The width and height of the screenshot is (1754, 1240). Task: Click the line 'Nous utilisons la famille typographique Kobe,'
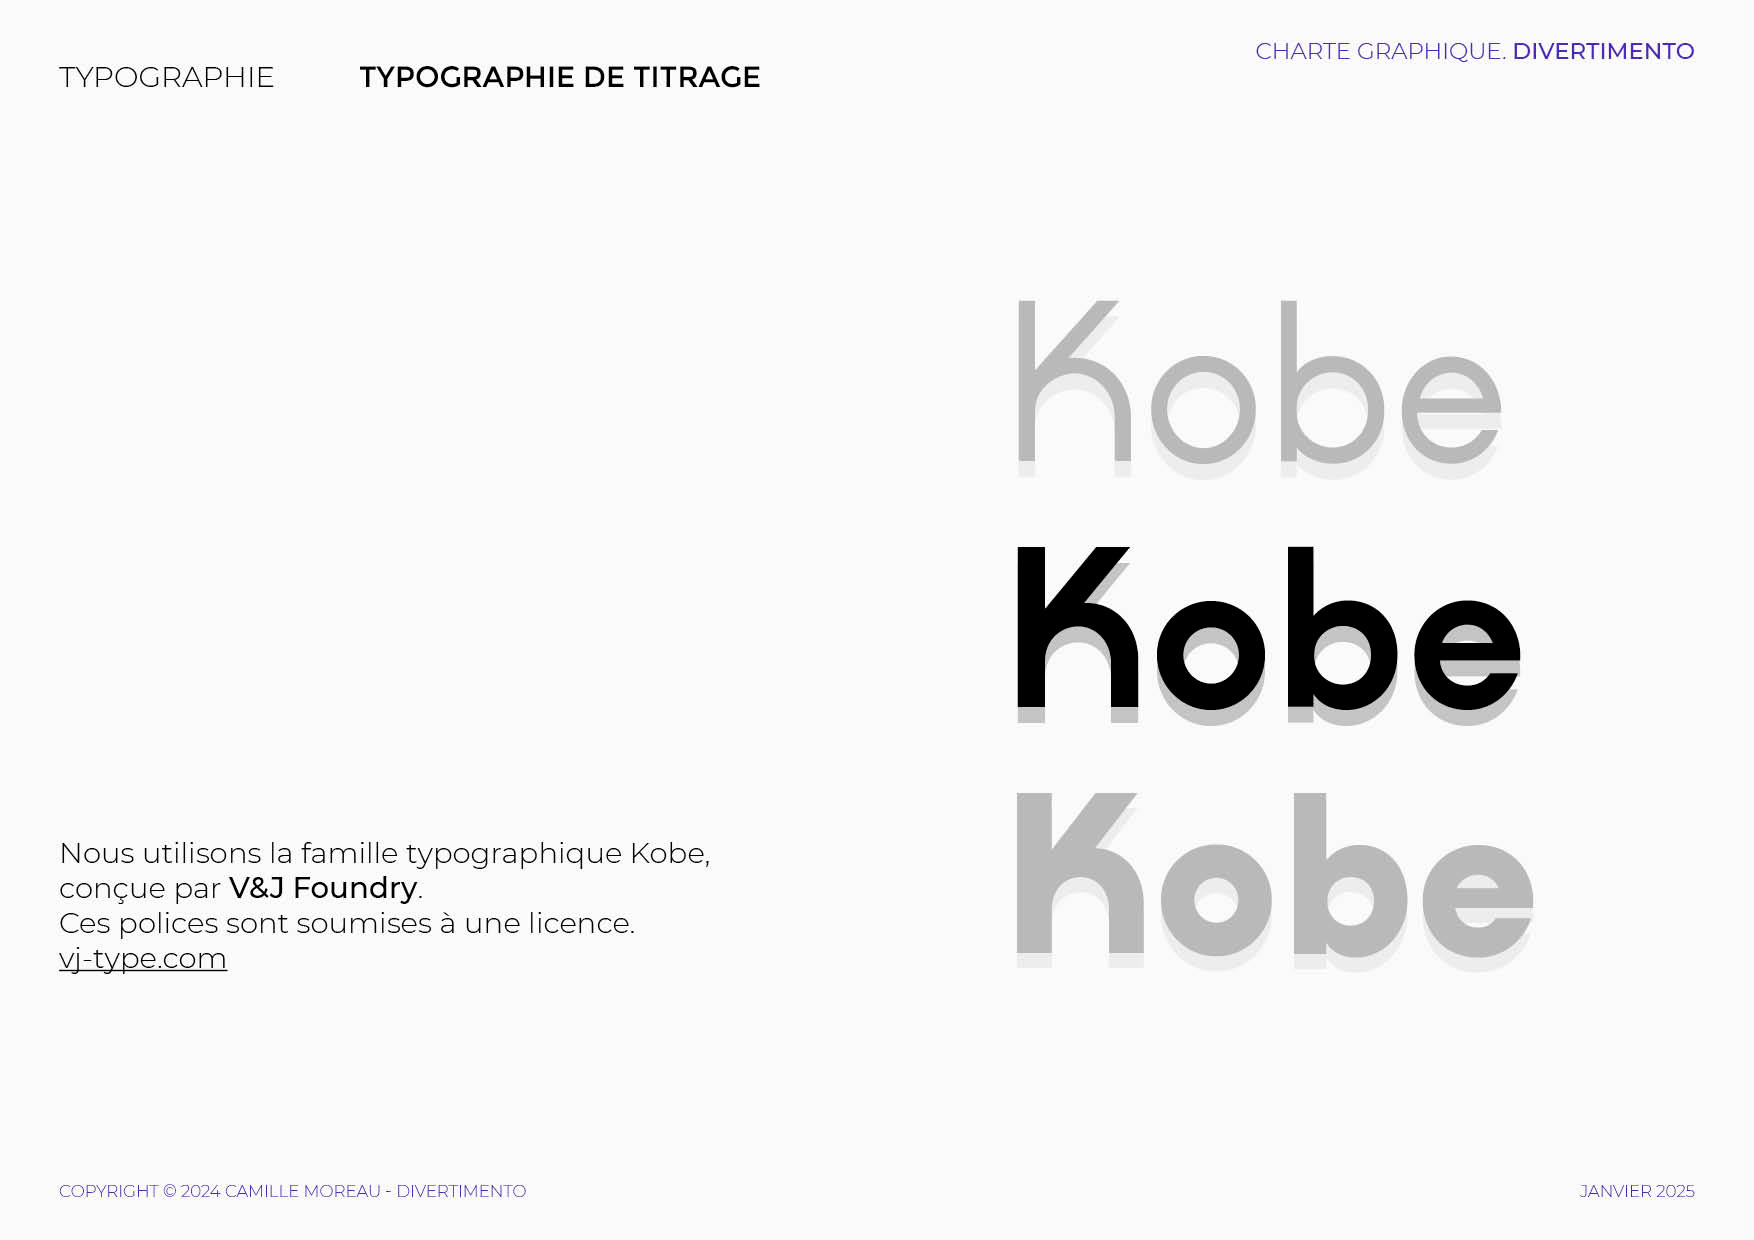pos(384,853)
